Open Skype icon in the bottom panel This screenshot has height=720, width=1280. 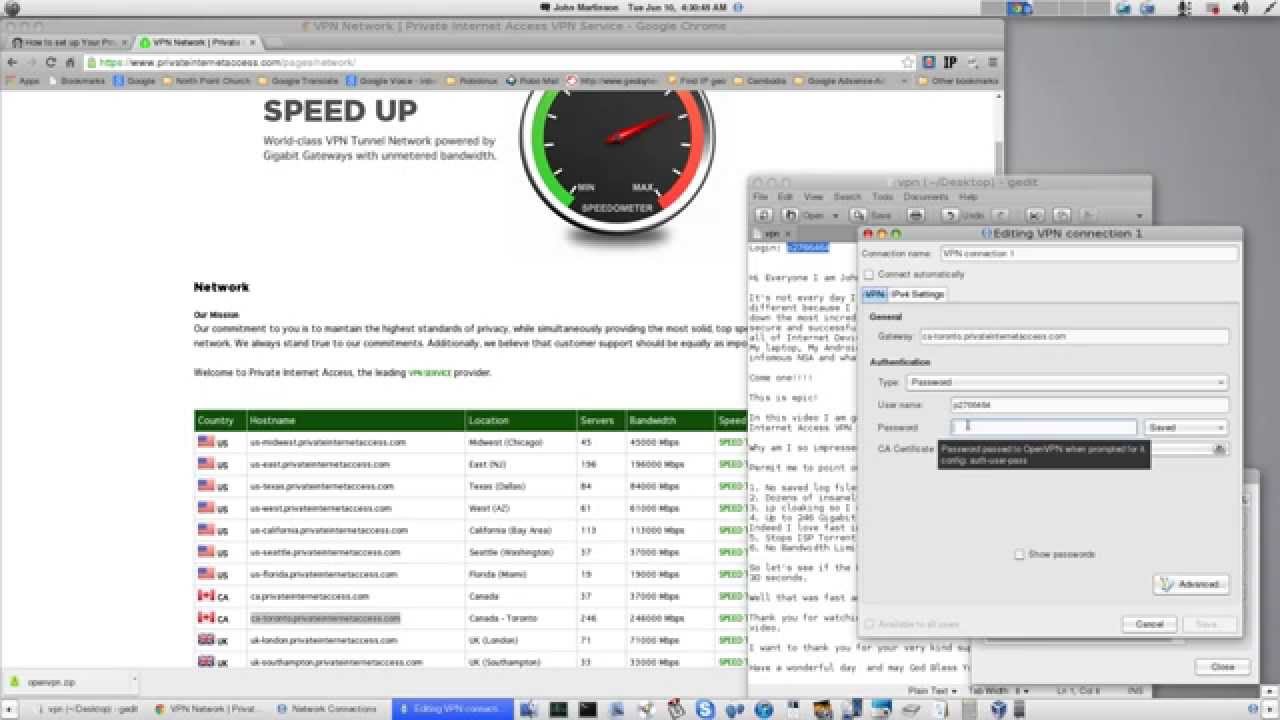[707, 709]
